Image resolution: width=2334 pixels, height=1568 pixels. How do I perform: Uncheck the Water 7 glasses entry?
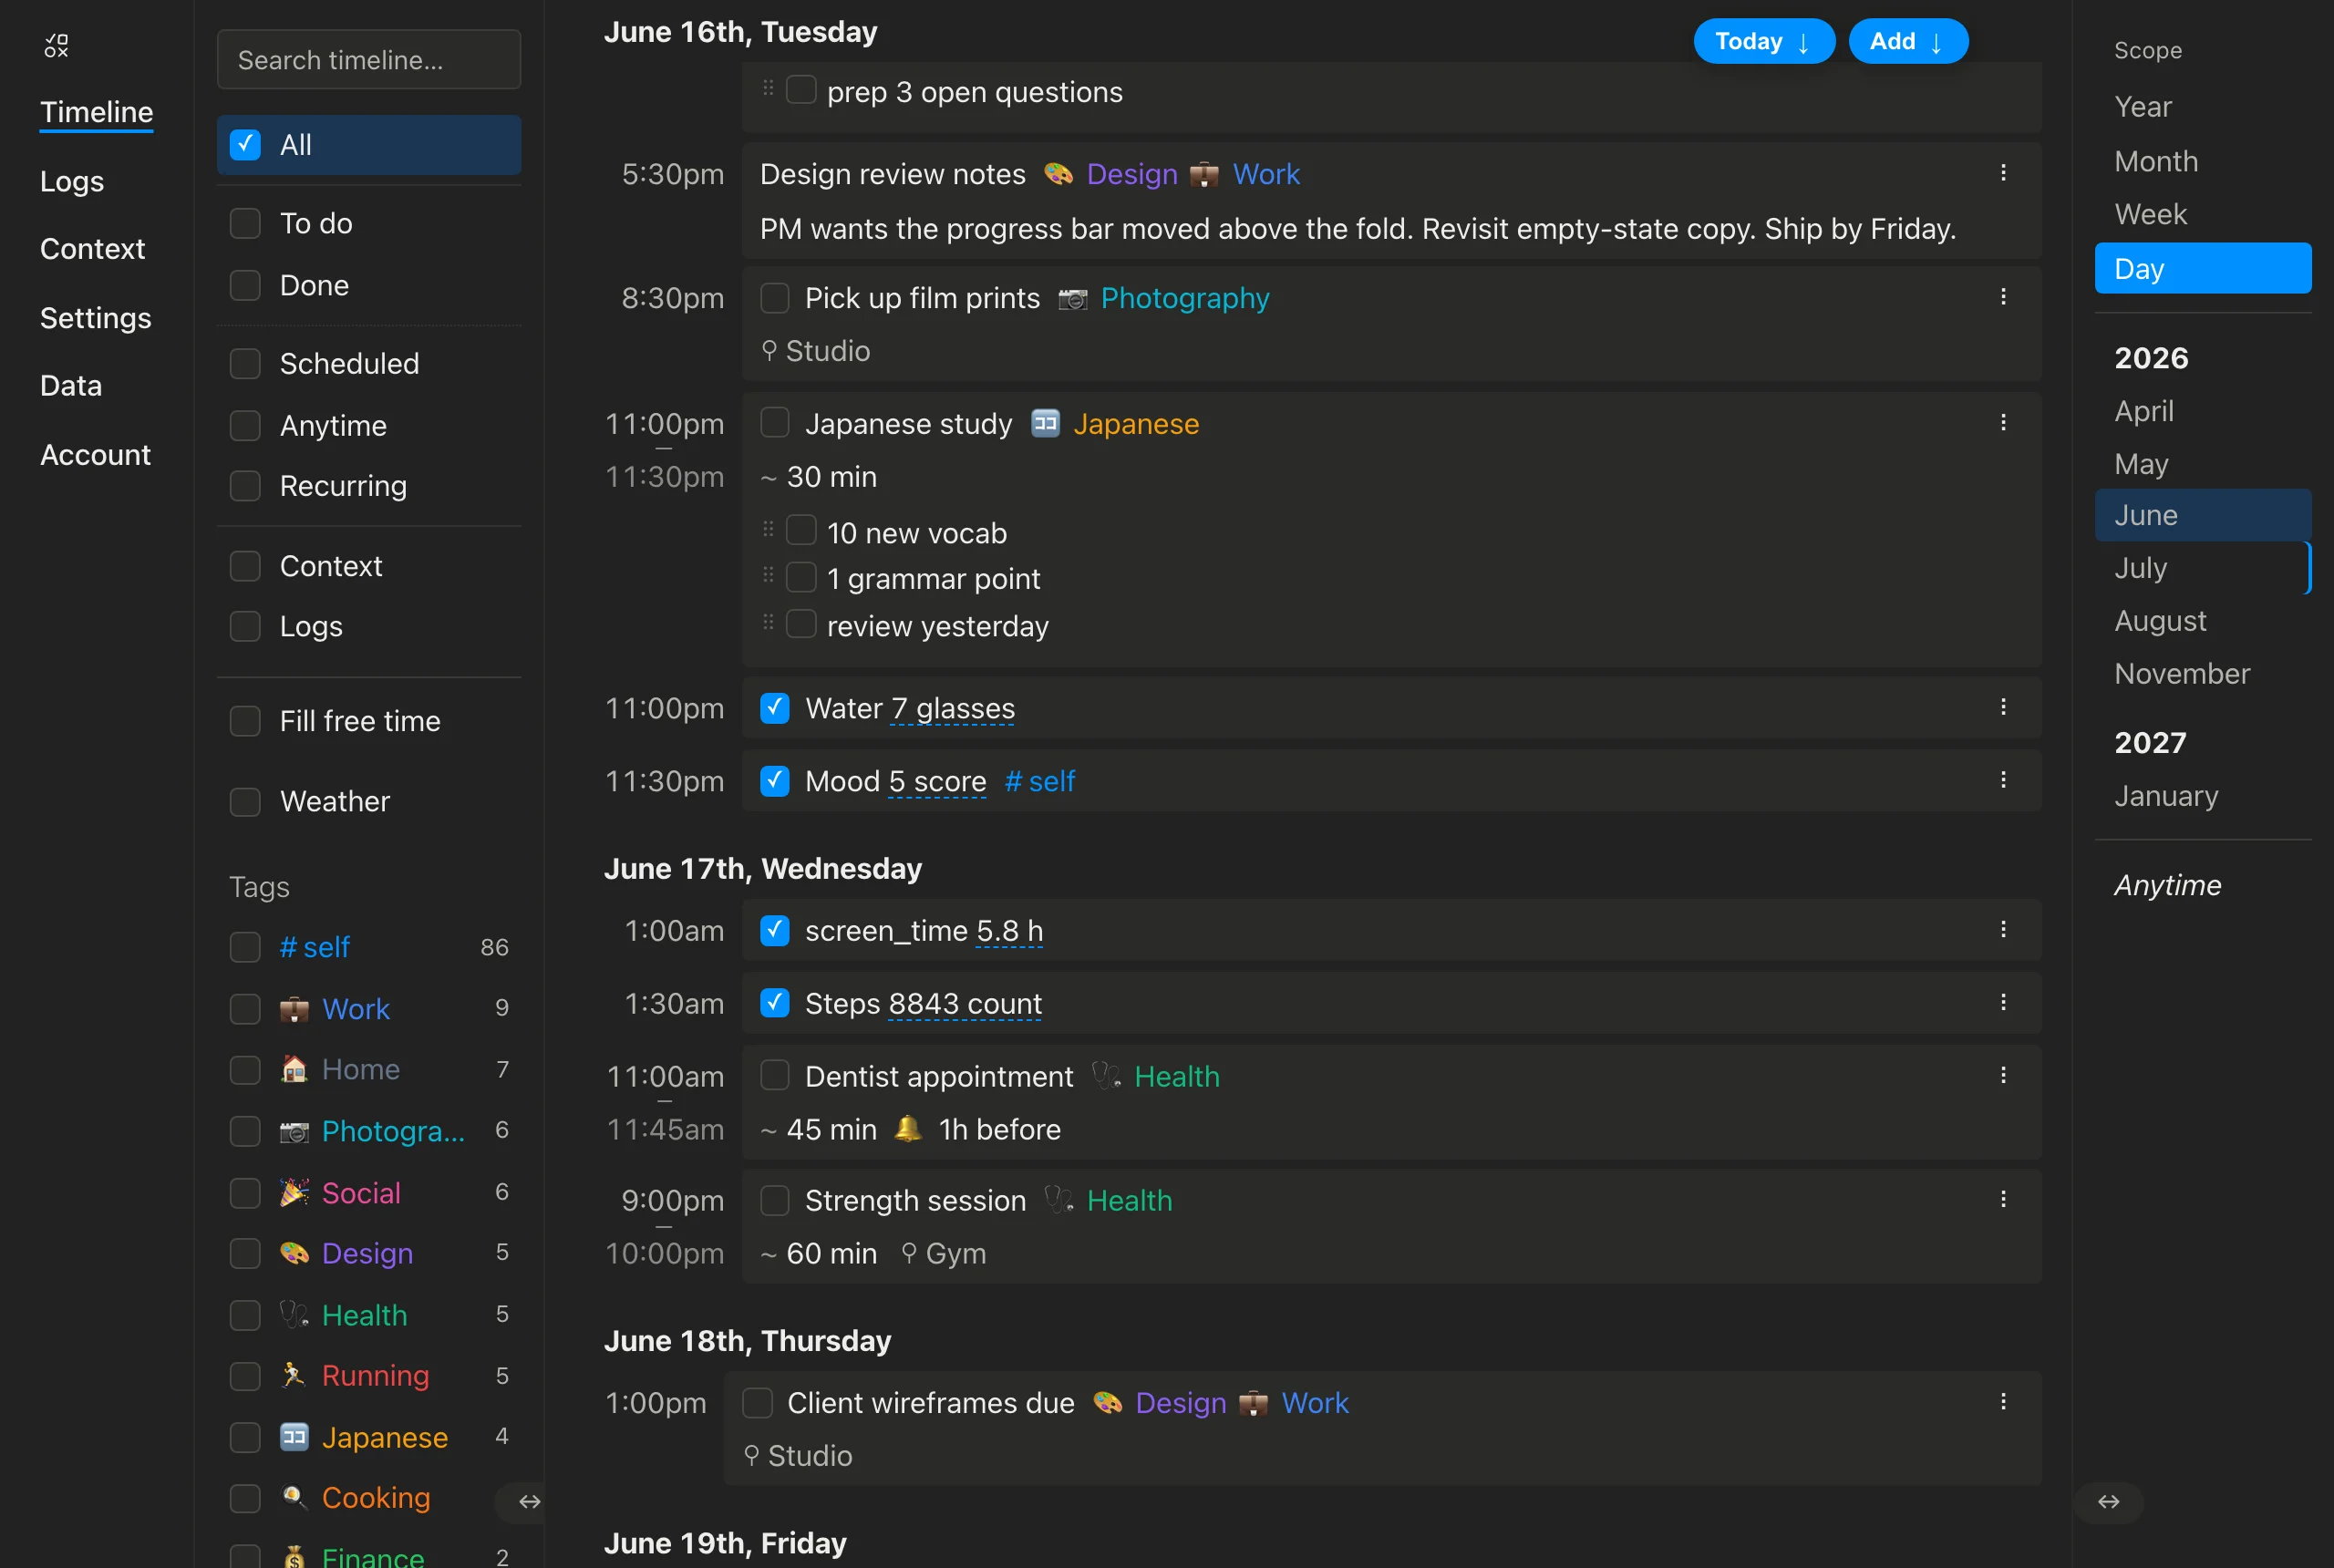[x=775, y=708]
